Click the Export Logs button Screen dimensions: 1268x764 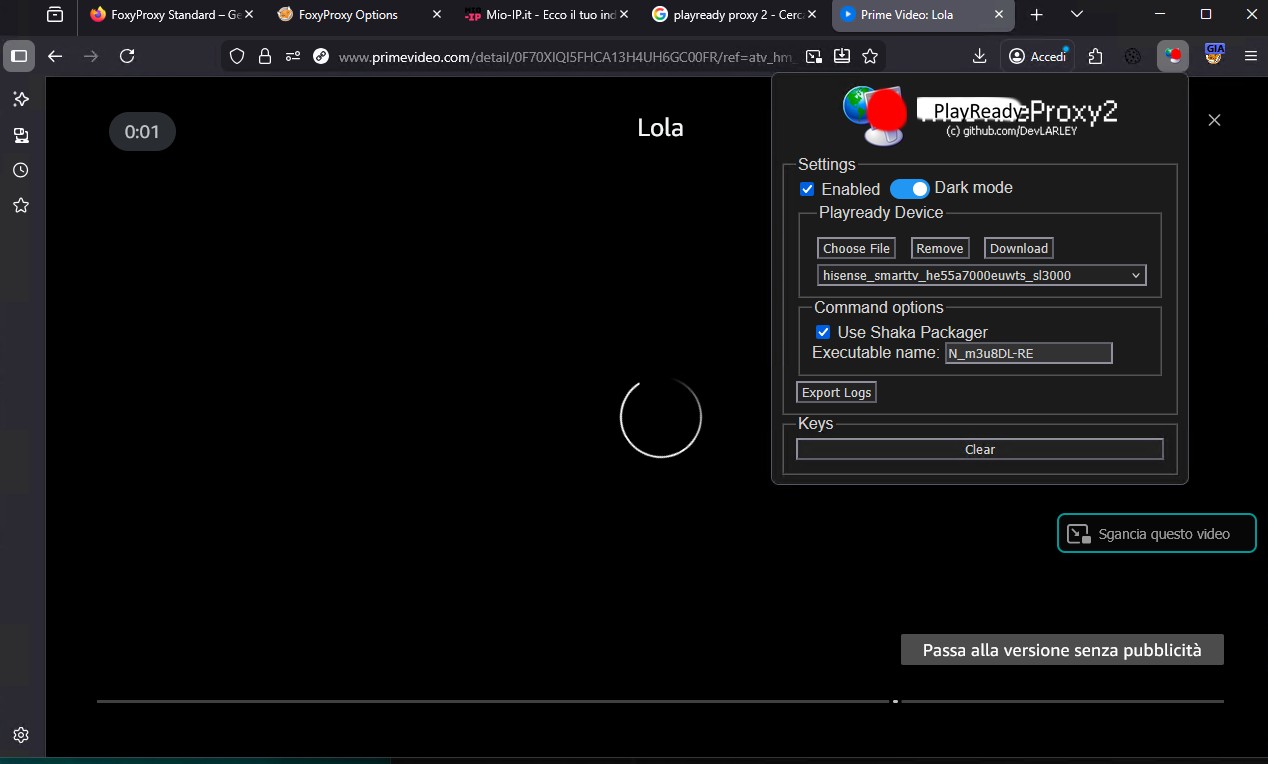click(x=836, y=392)
